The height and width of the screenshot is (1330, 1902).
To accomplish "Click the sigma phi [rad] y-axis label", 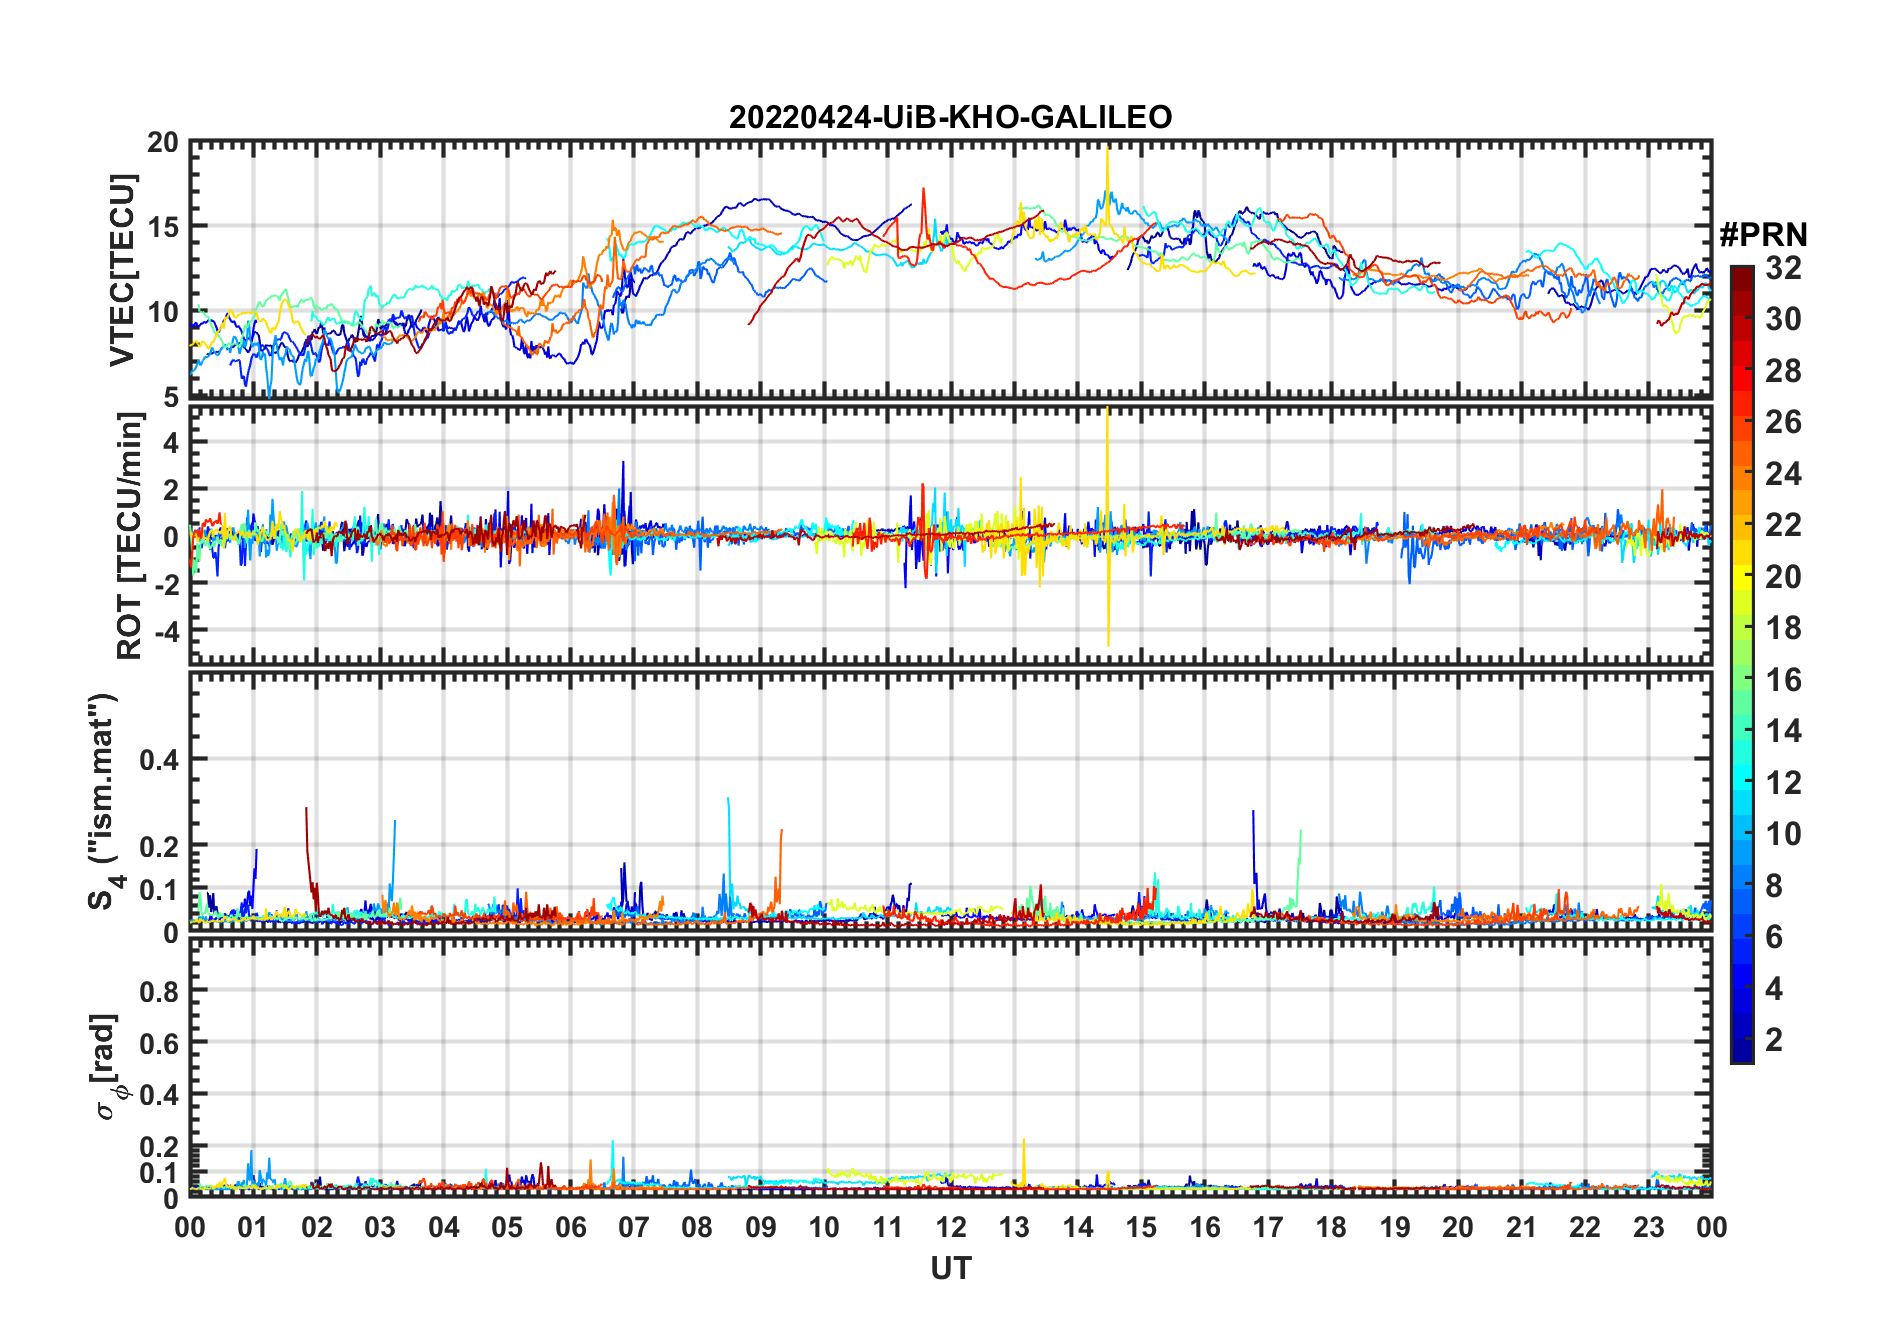I will [x=110, y=1067].
